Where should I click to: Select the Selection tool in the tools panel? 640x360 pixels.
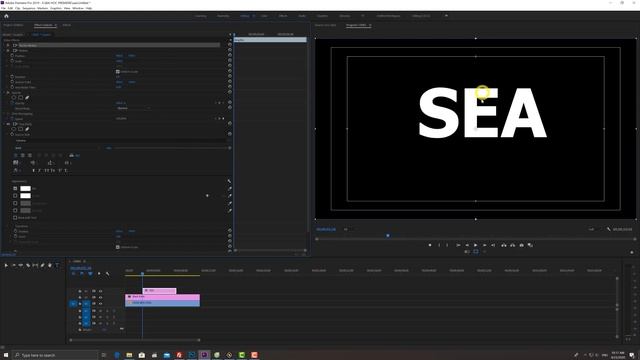coord(6,265)
